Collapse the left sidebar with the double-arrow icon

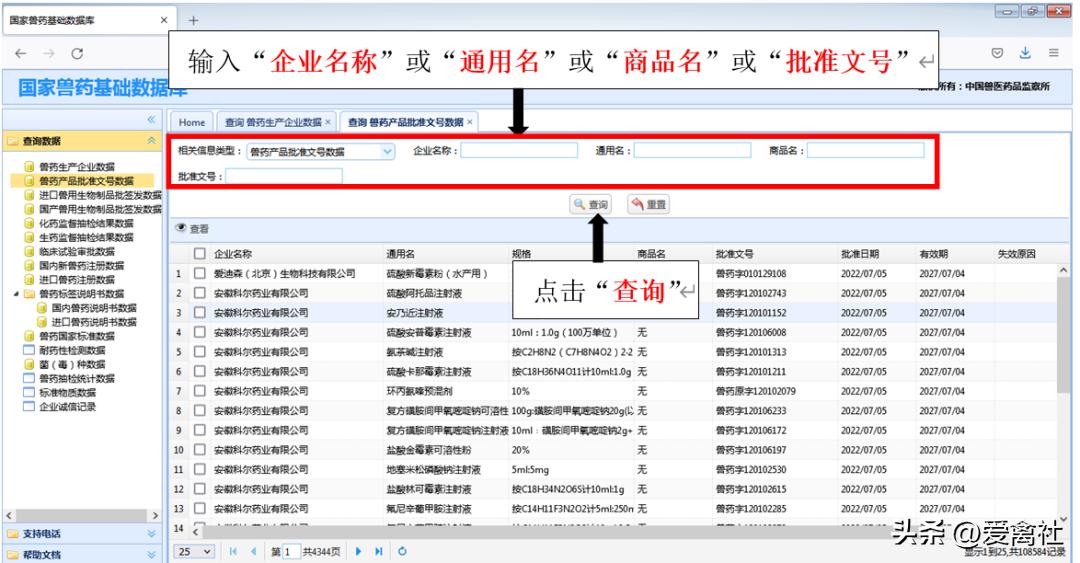tap(151, 120)
